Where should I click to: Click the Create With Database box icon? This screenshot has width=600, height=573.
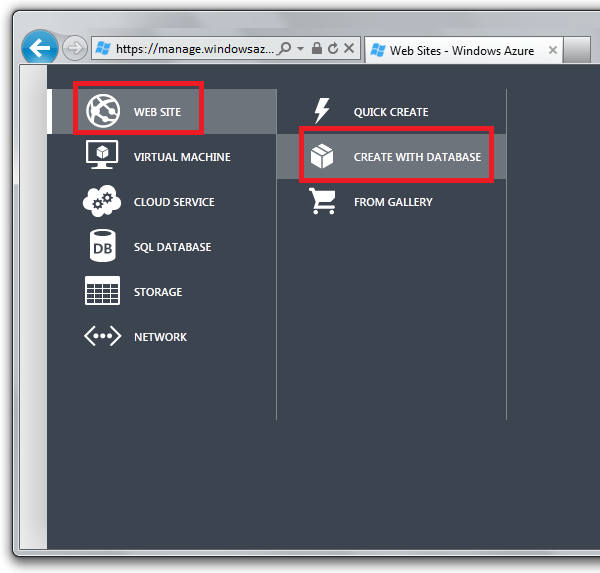click(x=322, y=156)
